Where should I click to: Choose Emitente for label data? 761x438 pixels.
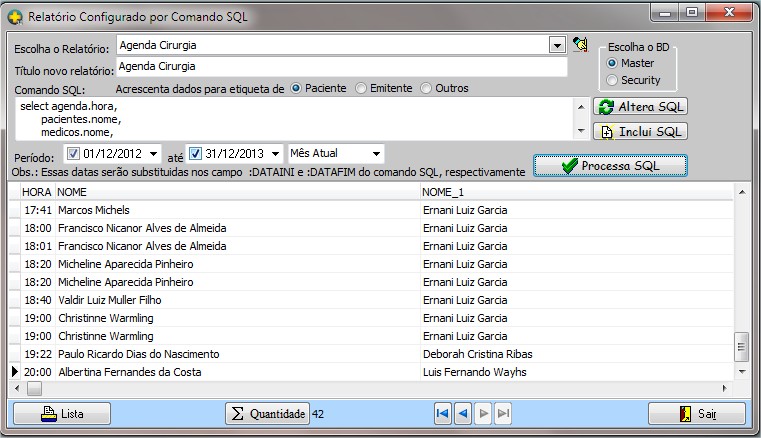point(362,88)
